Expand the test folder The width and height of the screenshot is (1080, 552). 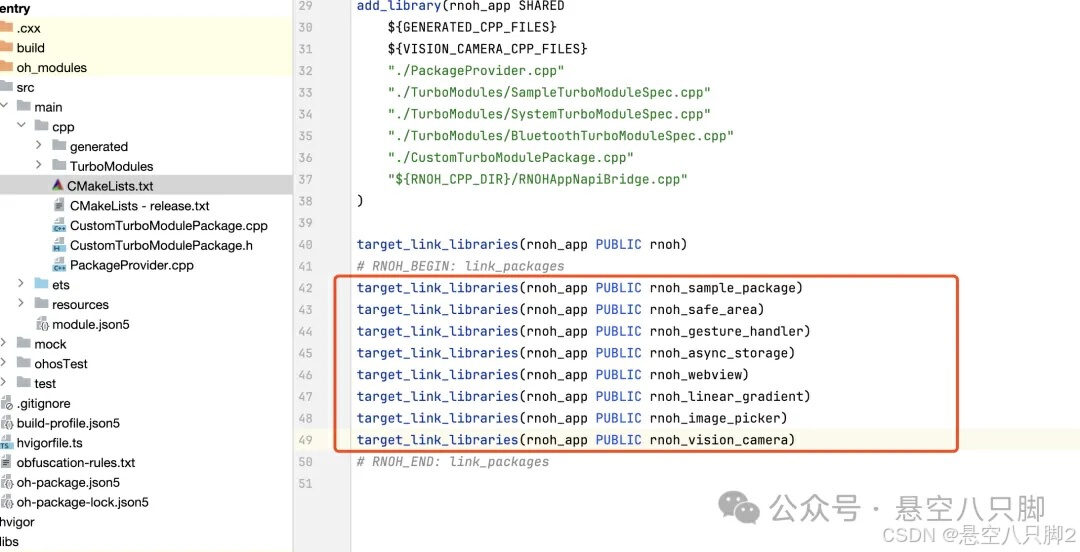(3, 382)
